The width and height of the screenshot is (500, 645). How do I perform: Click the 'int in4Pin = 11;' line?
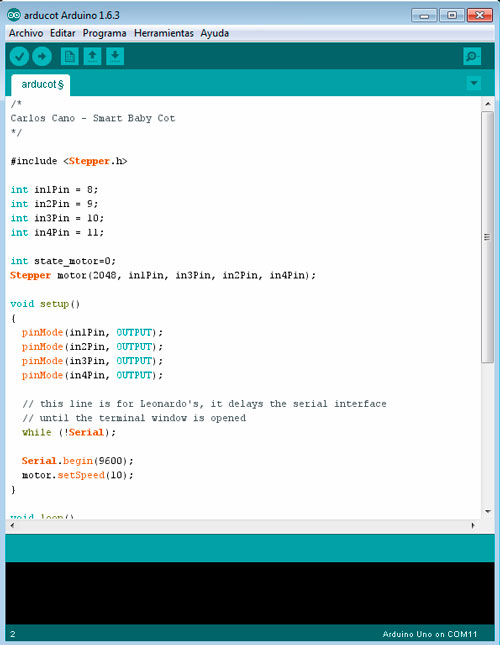coord(57,232)
